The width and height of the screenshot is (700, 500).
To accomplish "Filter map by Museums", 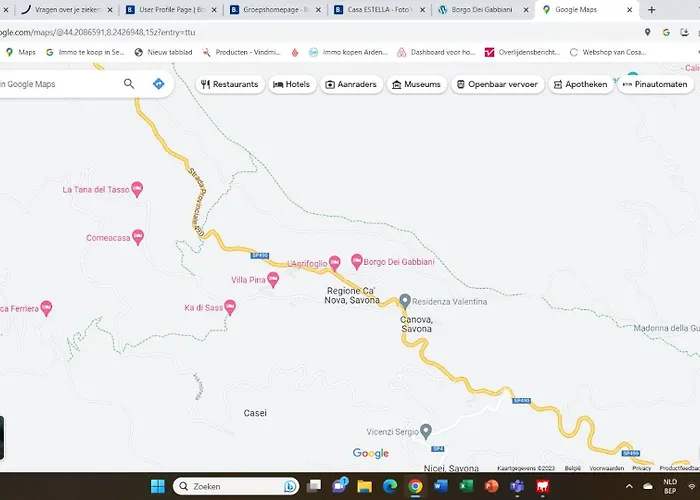I will [417, 84].
